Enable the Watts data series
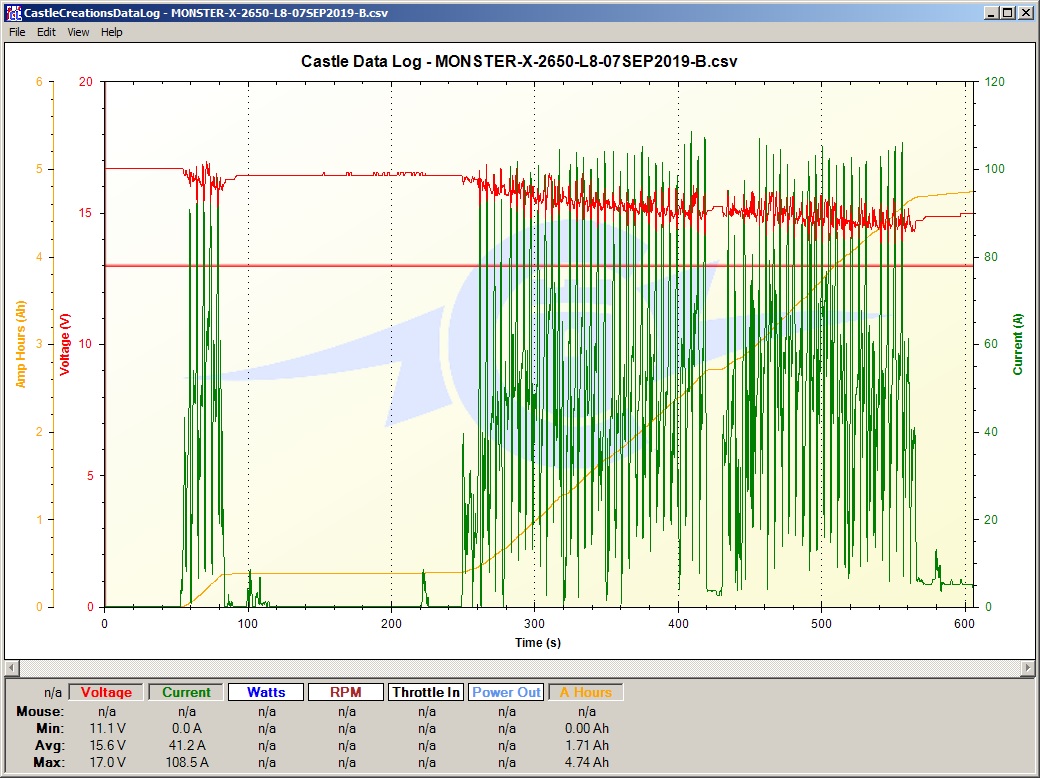The image size is (1040, 778). [x=266, y=692]
